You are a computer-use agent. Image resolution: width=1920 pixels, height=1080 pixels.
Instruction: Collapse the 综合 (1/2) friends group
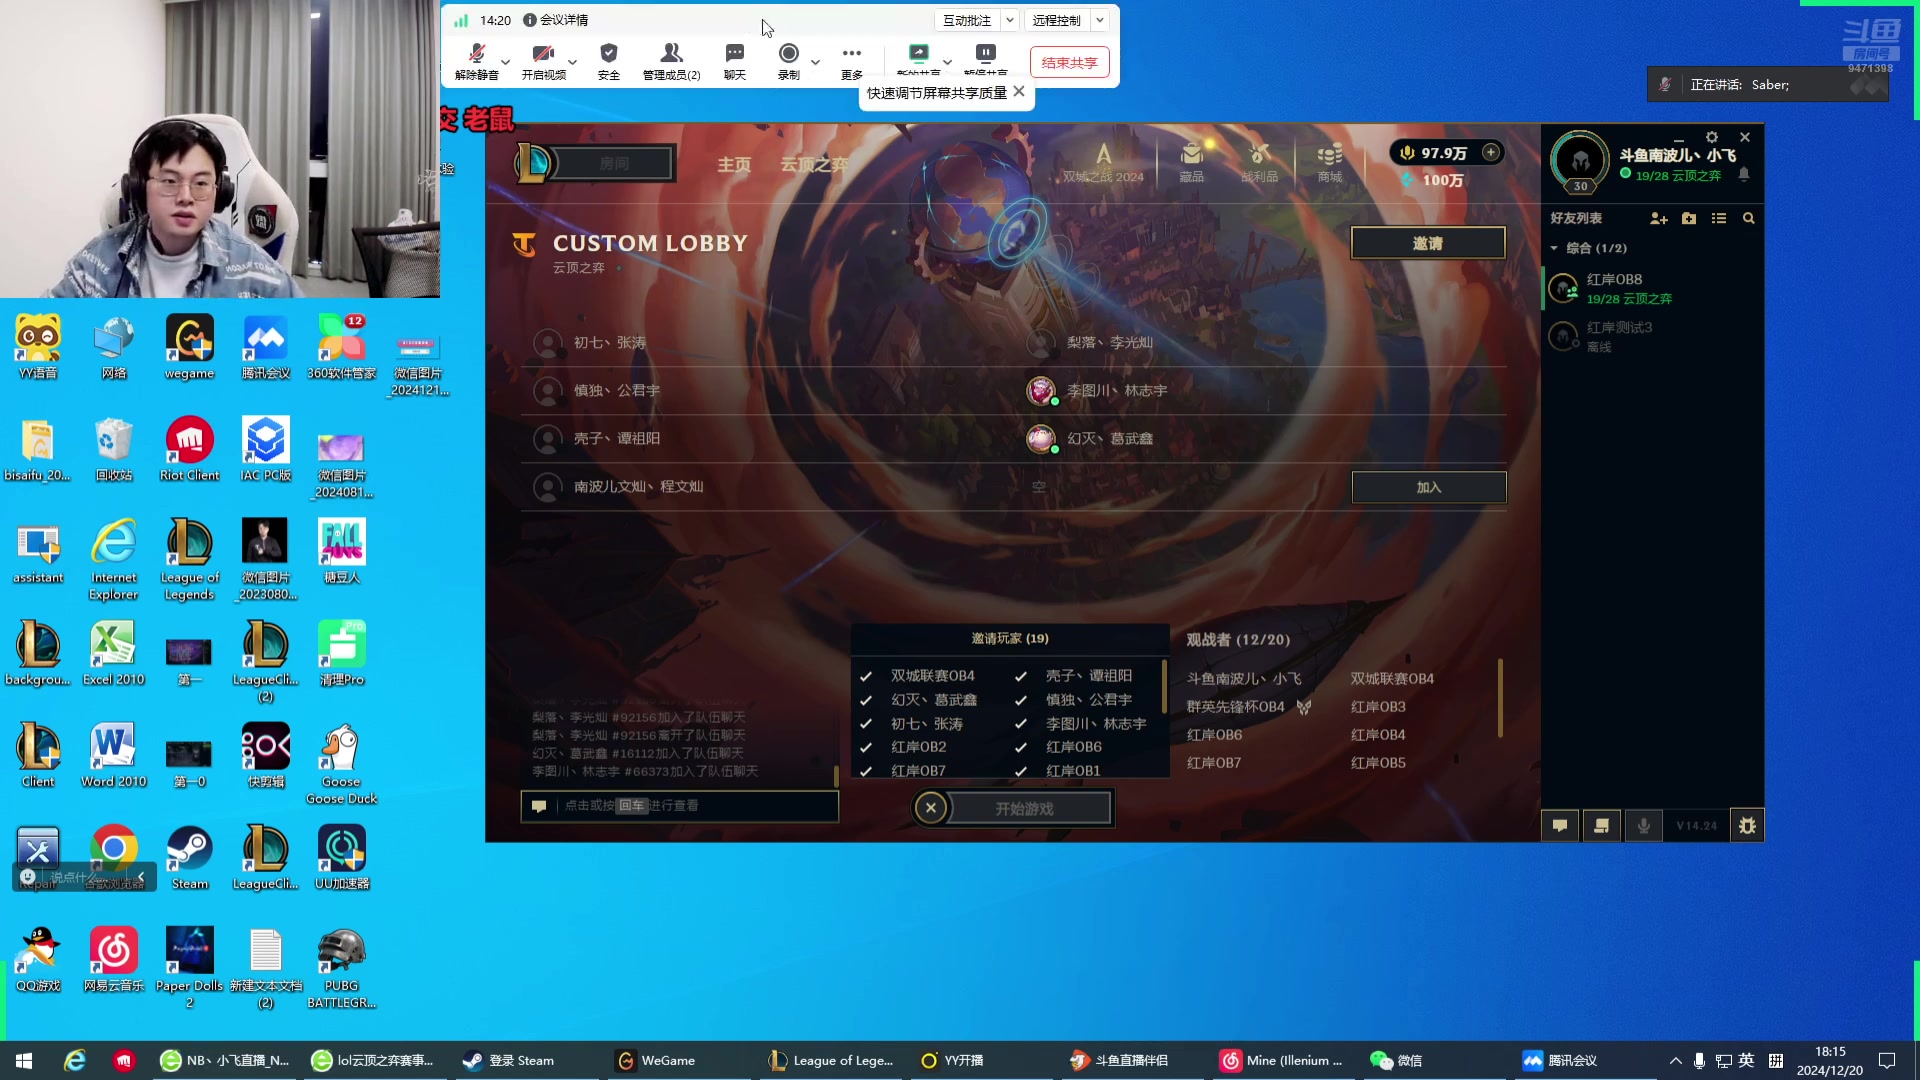point(1554,248)
